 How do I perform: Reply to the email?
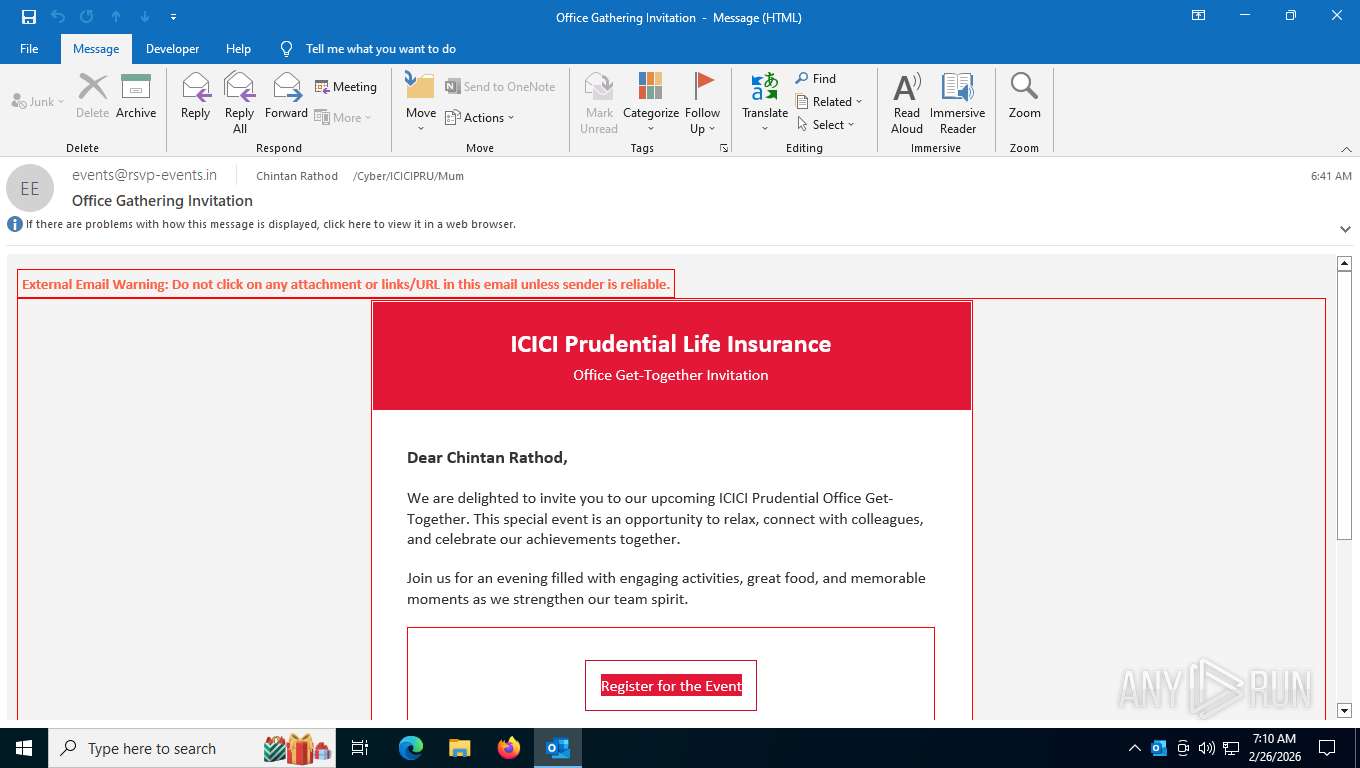coord(196,97)
